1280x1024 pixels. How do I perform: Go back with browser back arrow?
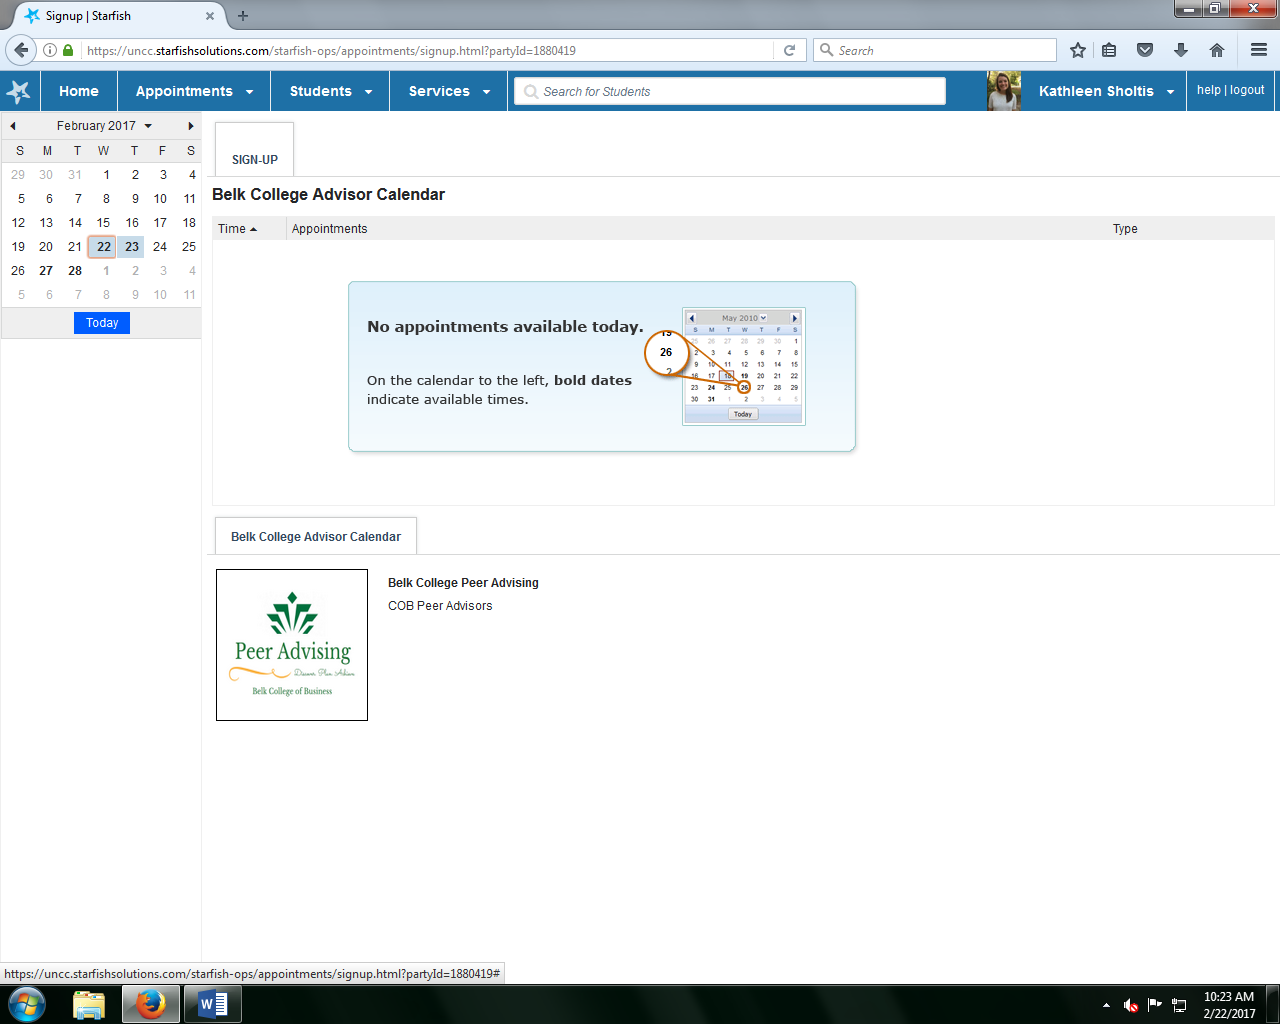21,50
